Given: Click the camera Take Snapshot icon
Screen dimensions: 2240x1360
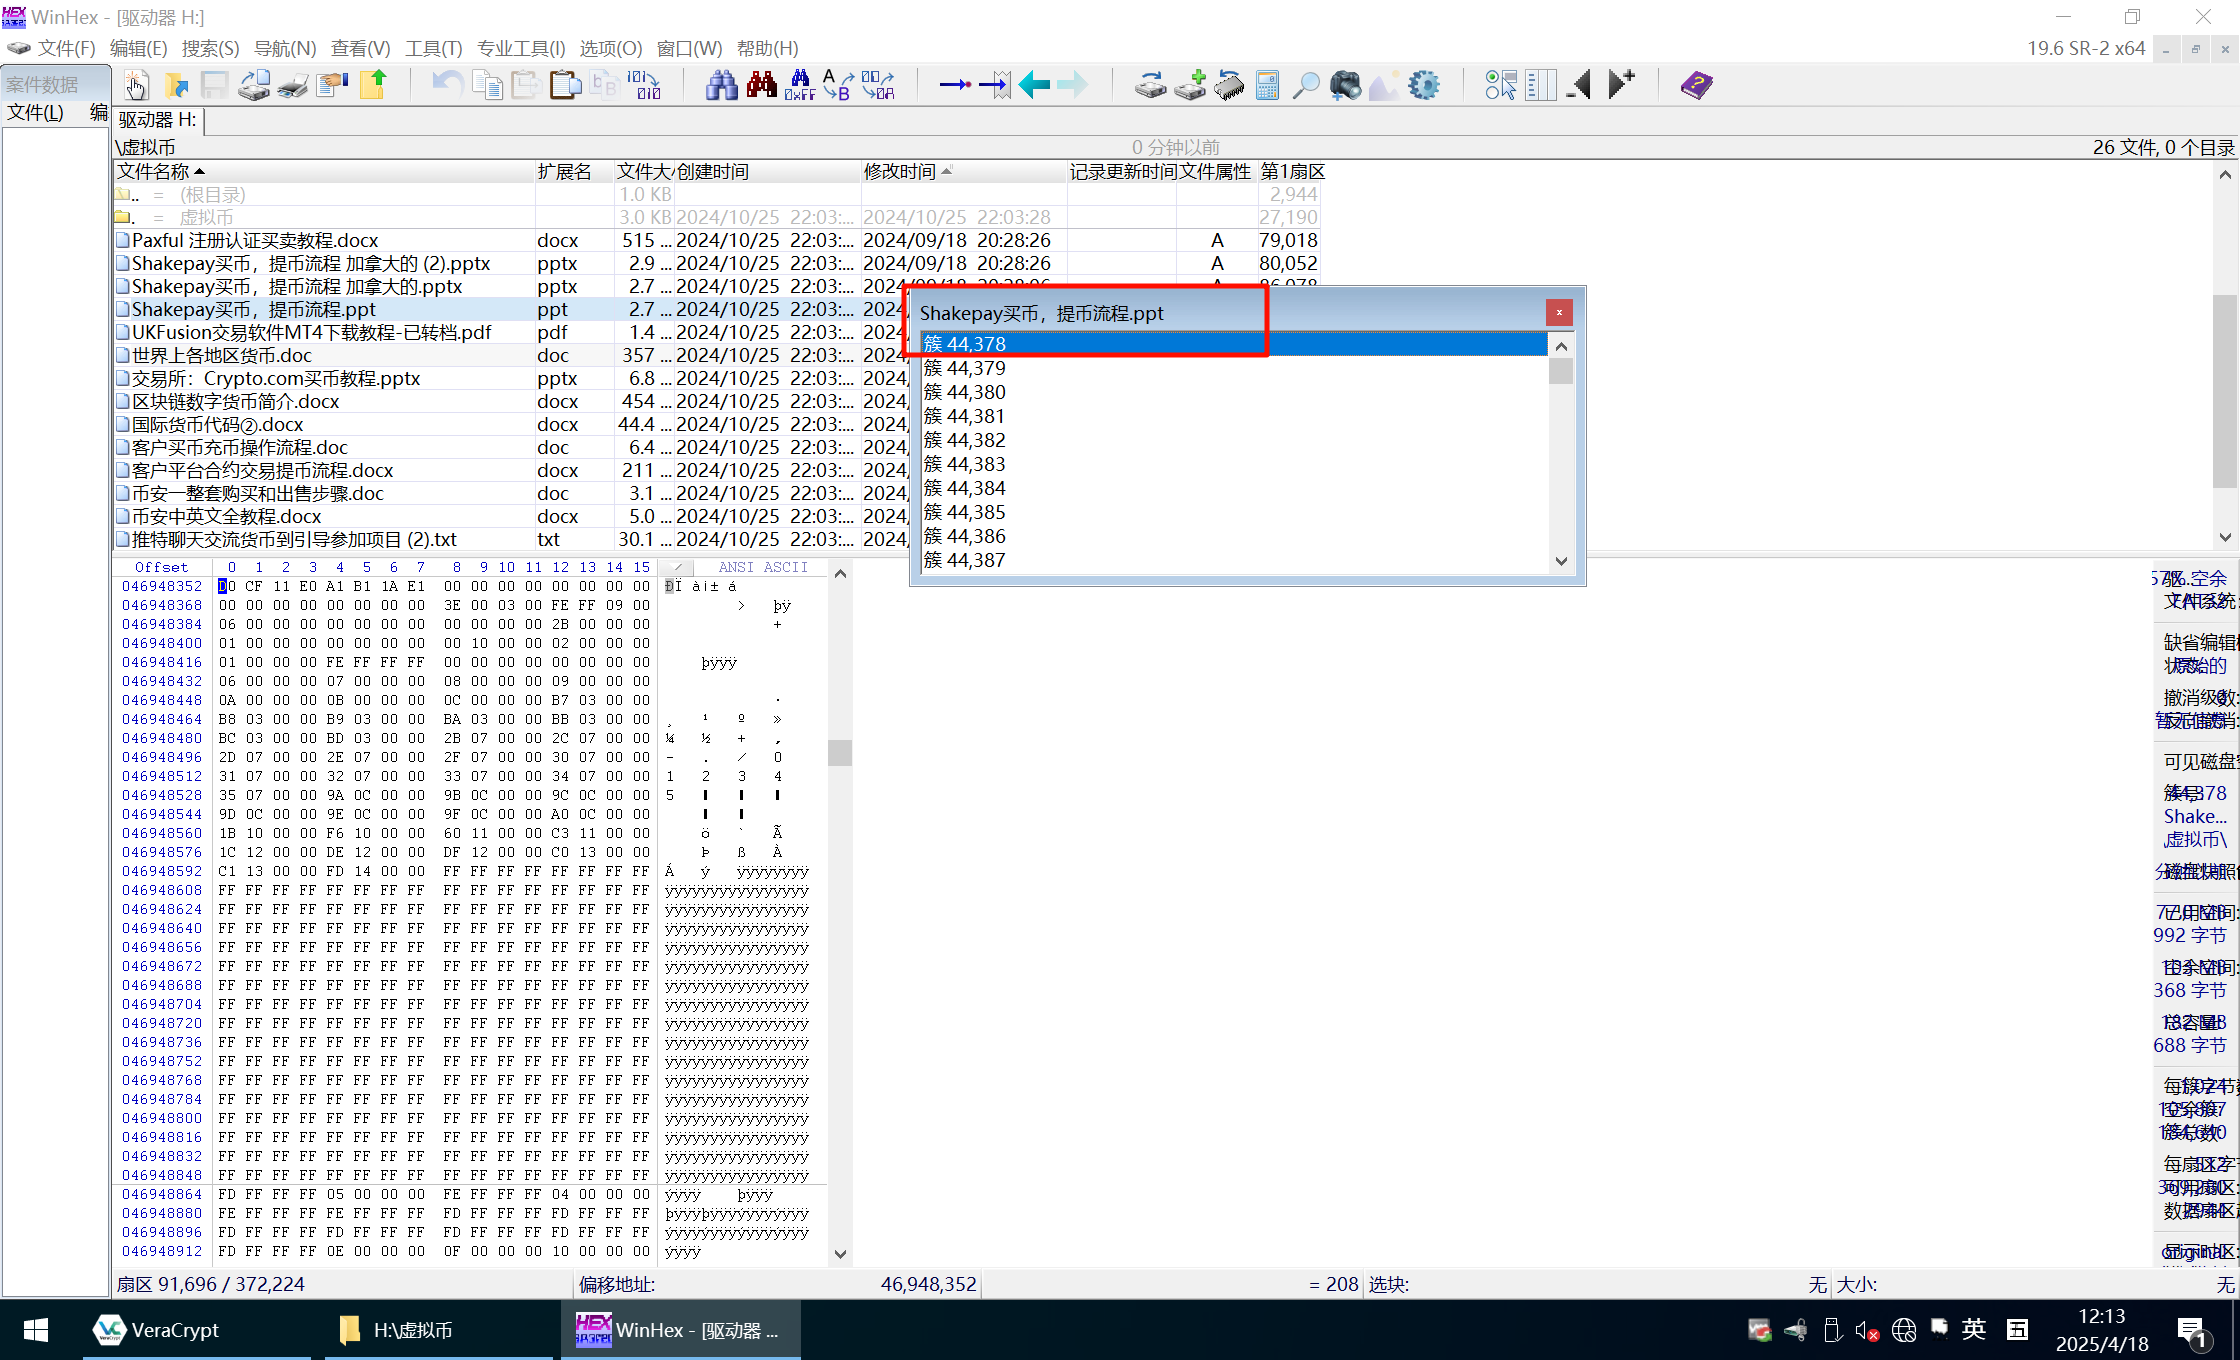Looking at the screenshot, I should [1345, 86].
